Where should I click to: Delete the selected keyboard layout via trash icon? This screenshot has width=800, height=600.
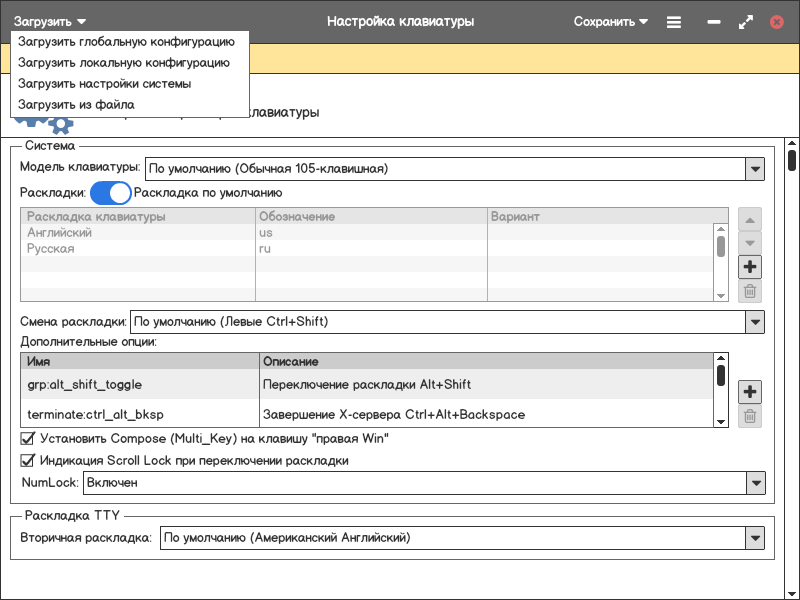click(749, 292)
